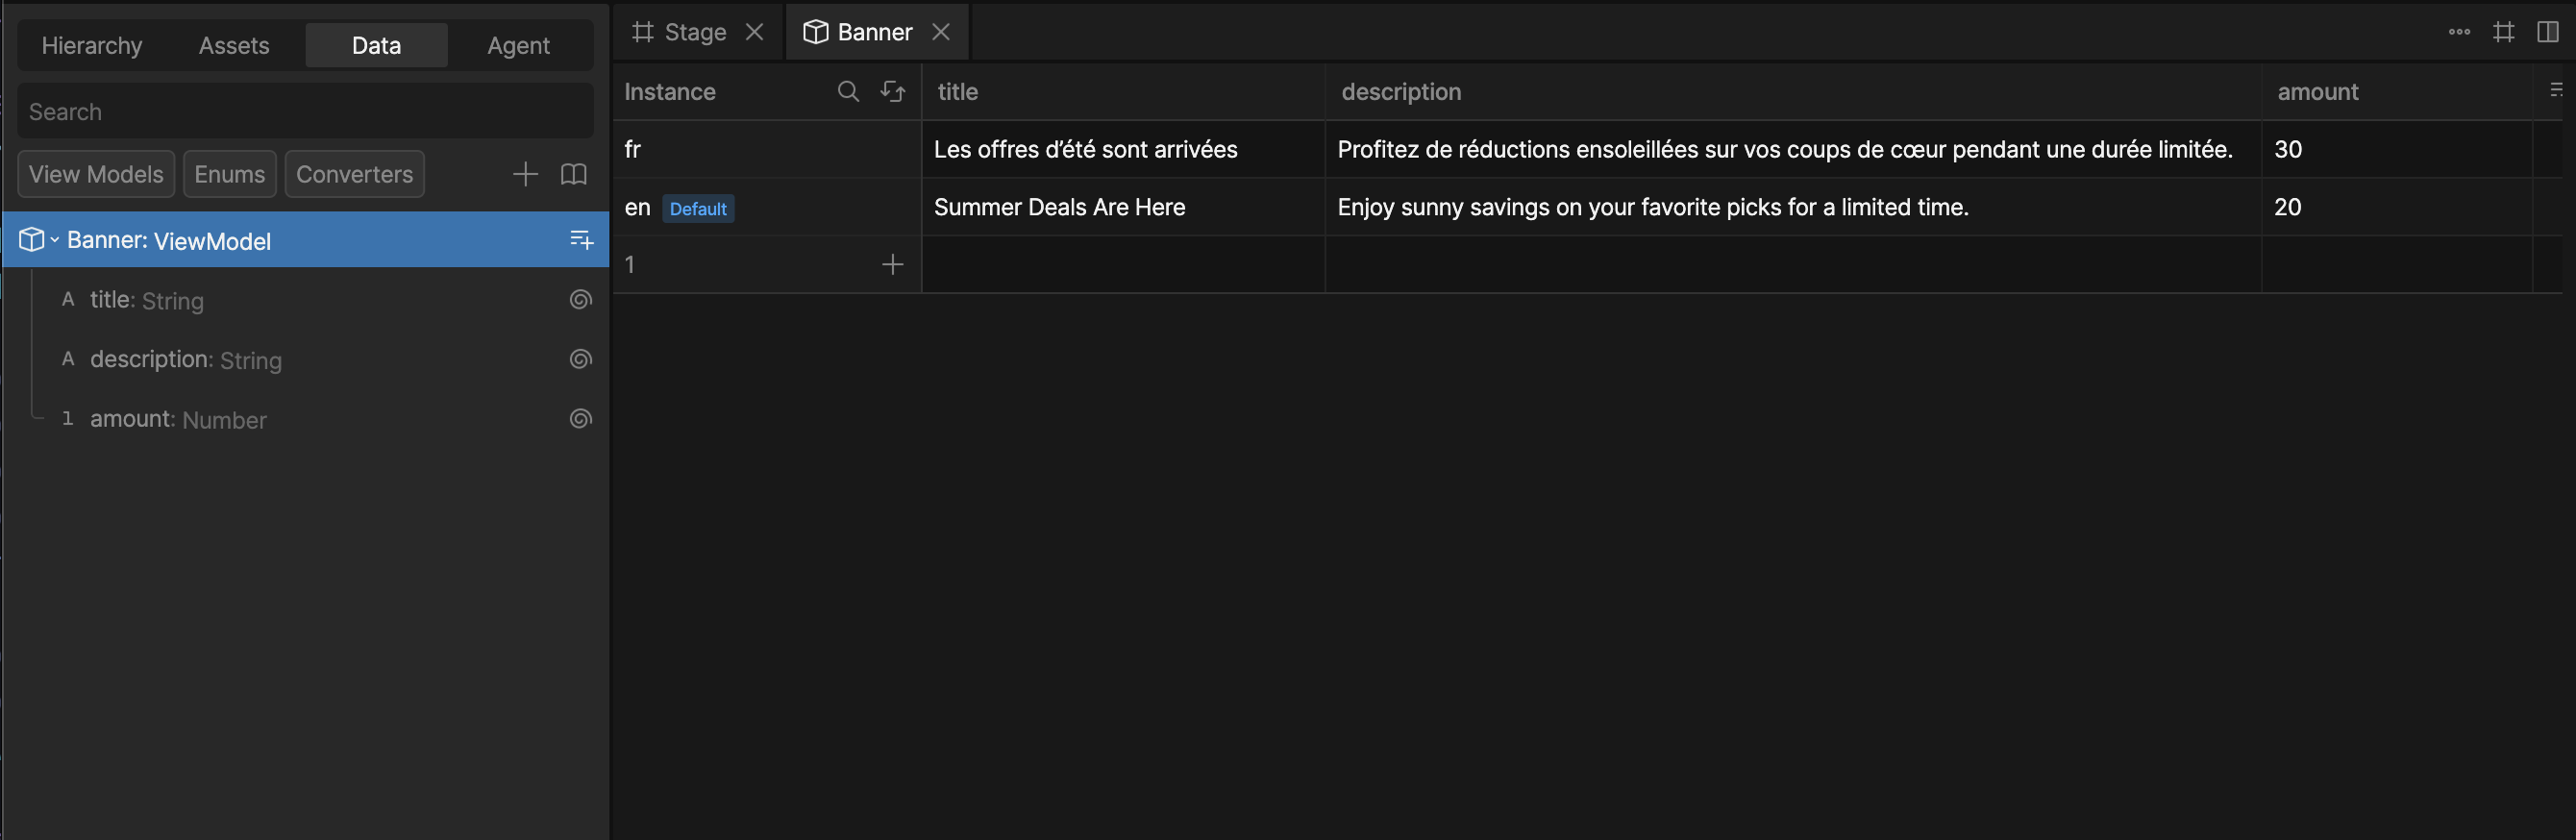
Task: Search instances with magnifier icon
Action: 848,91
